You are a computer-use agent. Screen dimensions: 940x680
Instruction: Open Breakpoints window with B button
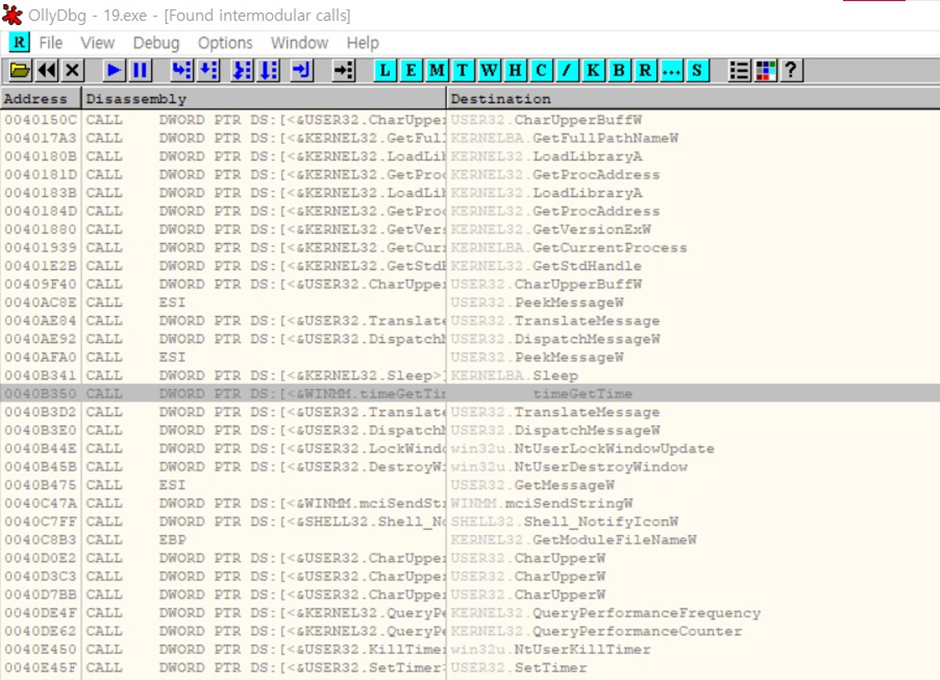[x=619, y=71]
